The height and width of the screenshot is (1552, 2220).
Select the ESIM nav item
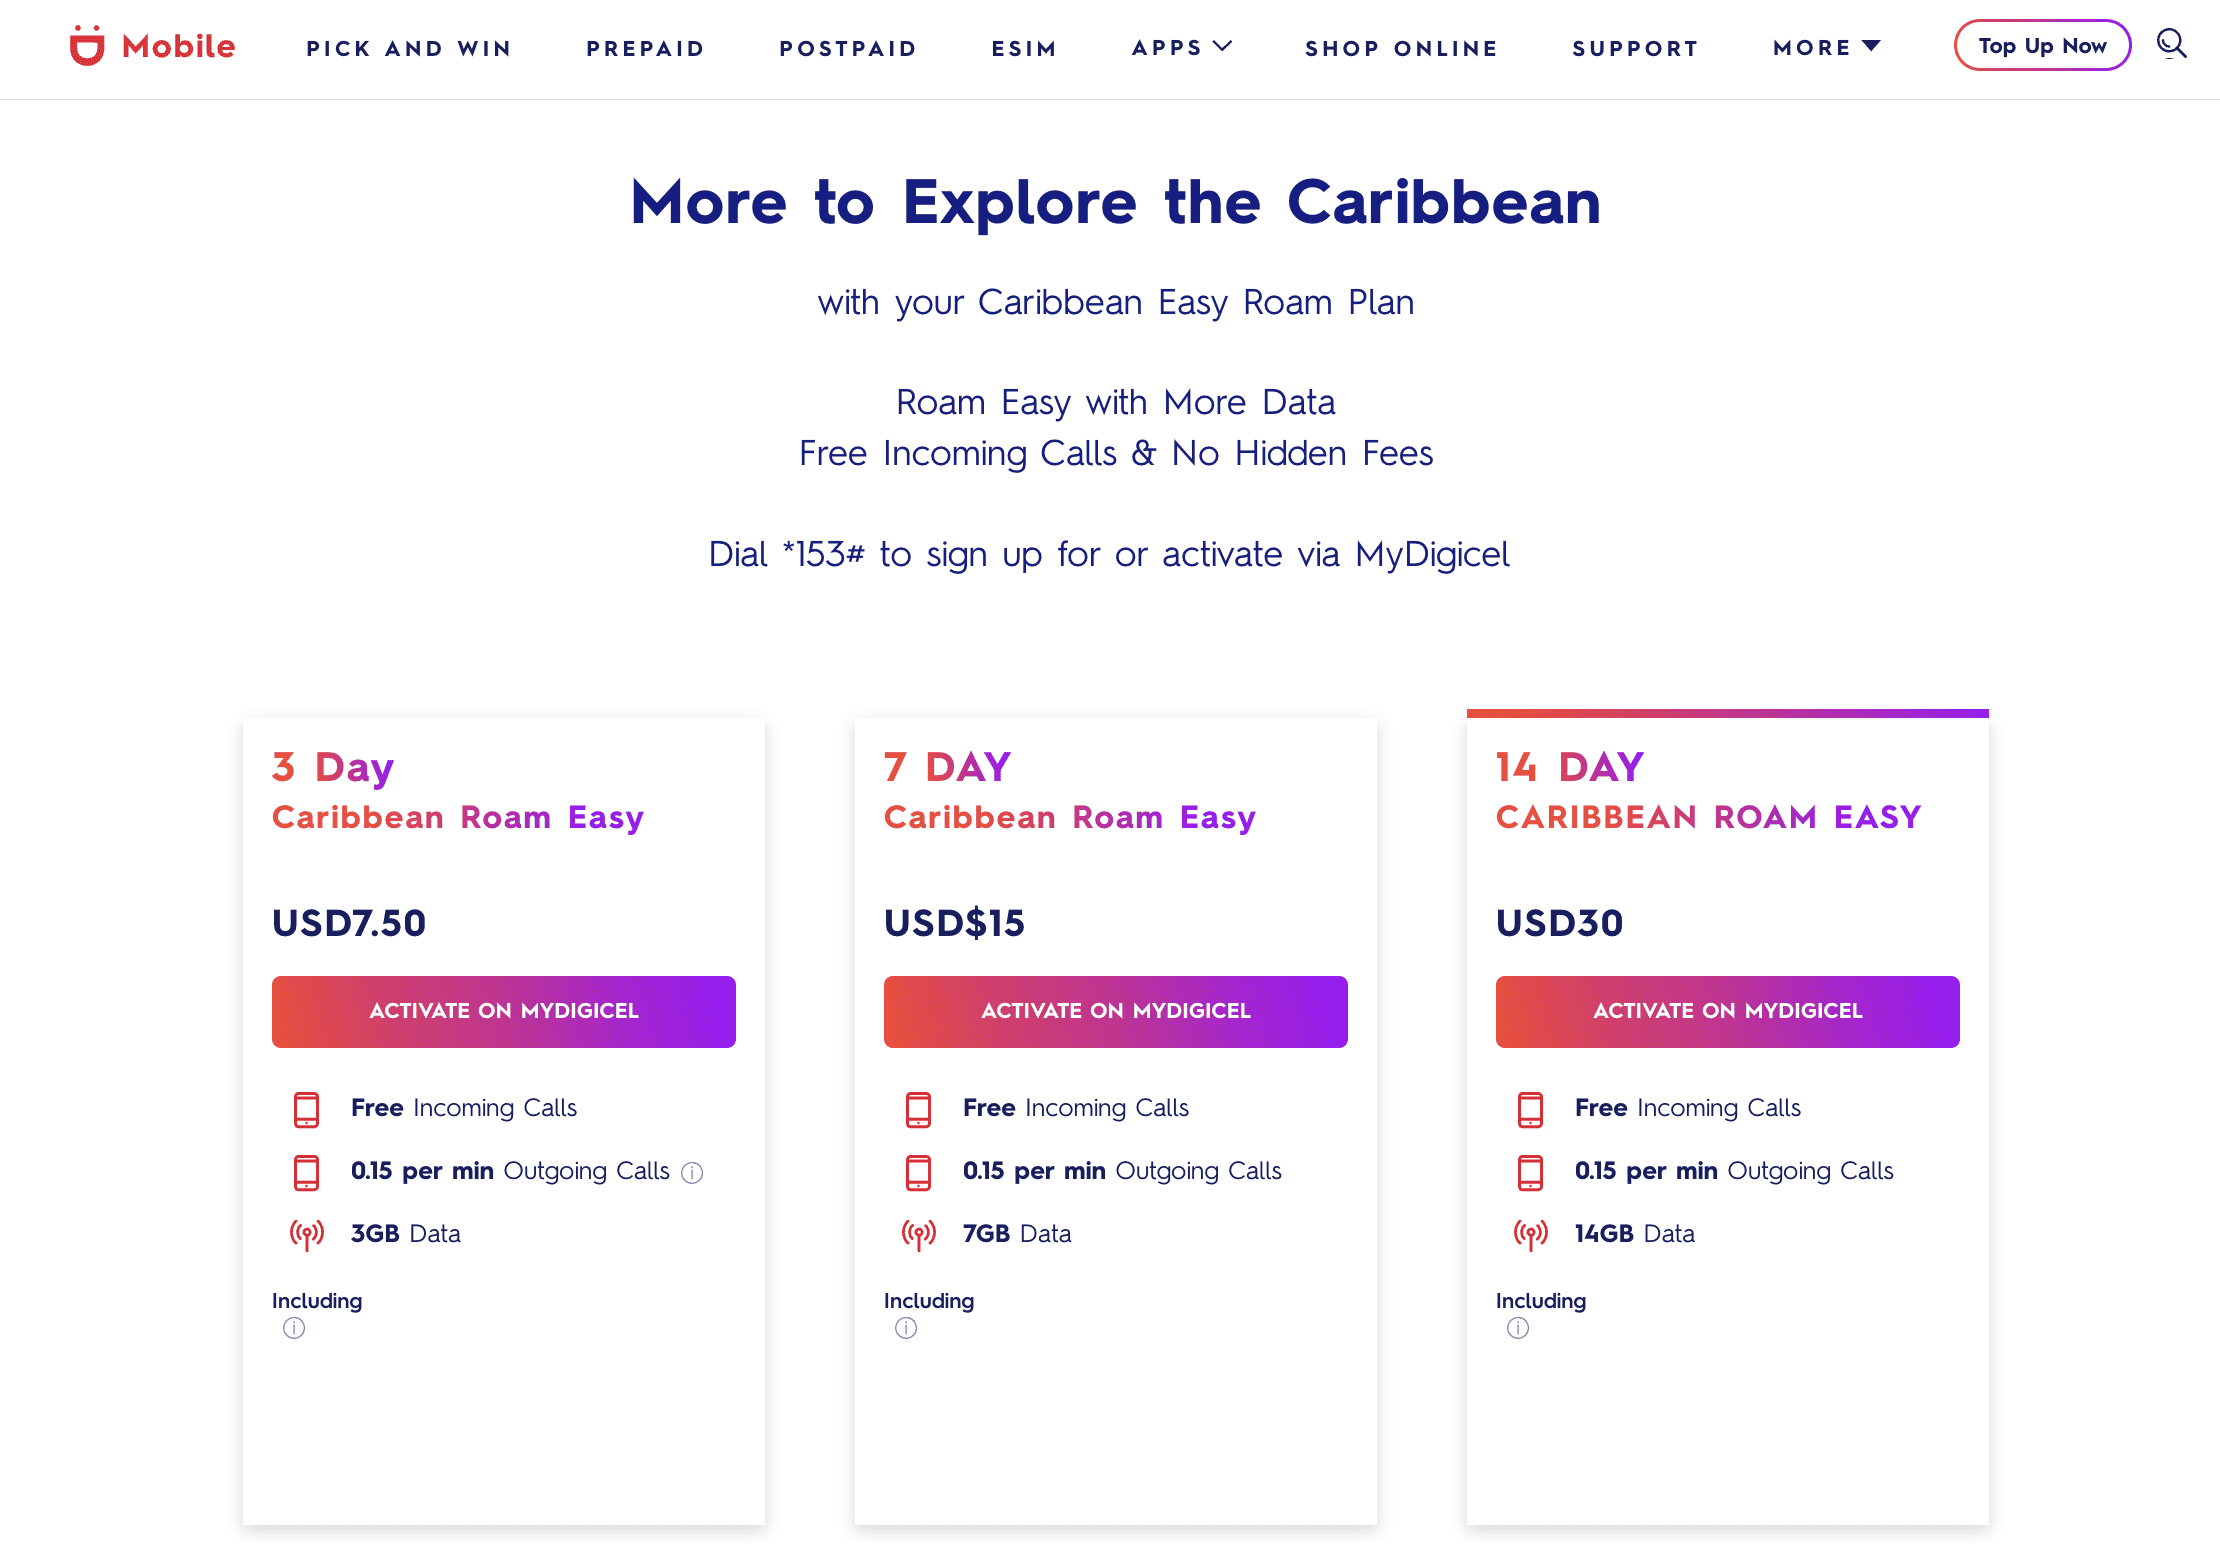1024,47
